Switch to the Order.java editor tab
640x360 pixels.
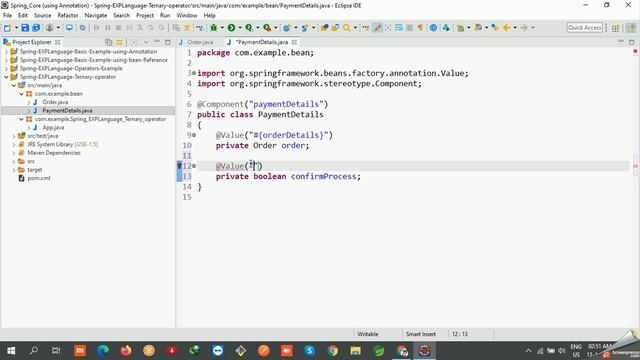pyautogui.click(x=200, y=42)
